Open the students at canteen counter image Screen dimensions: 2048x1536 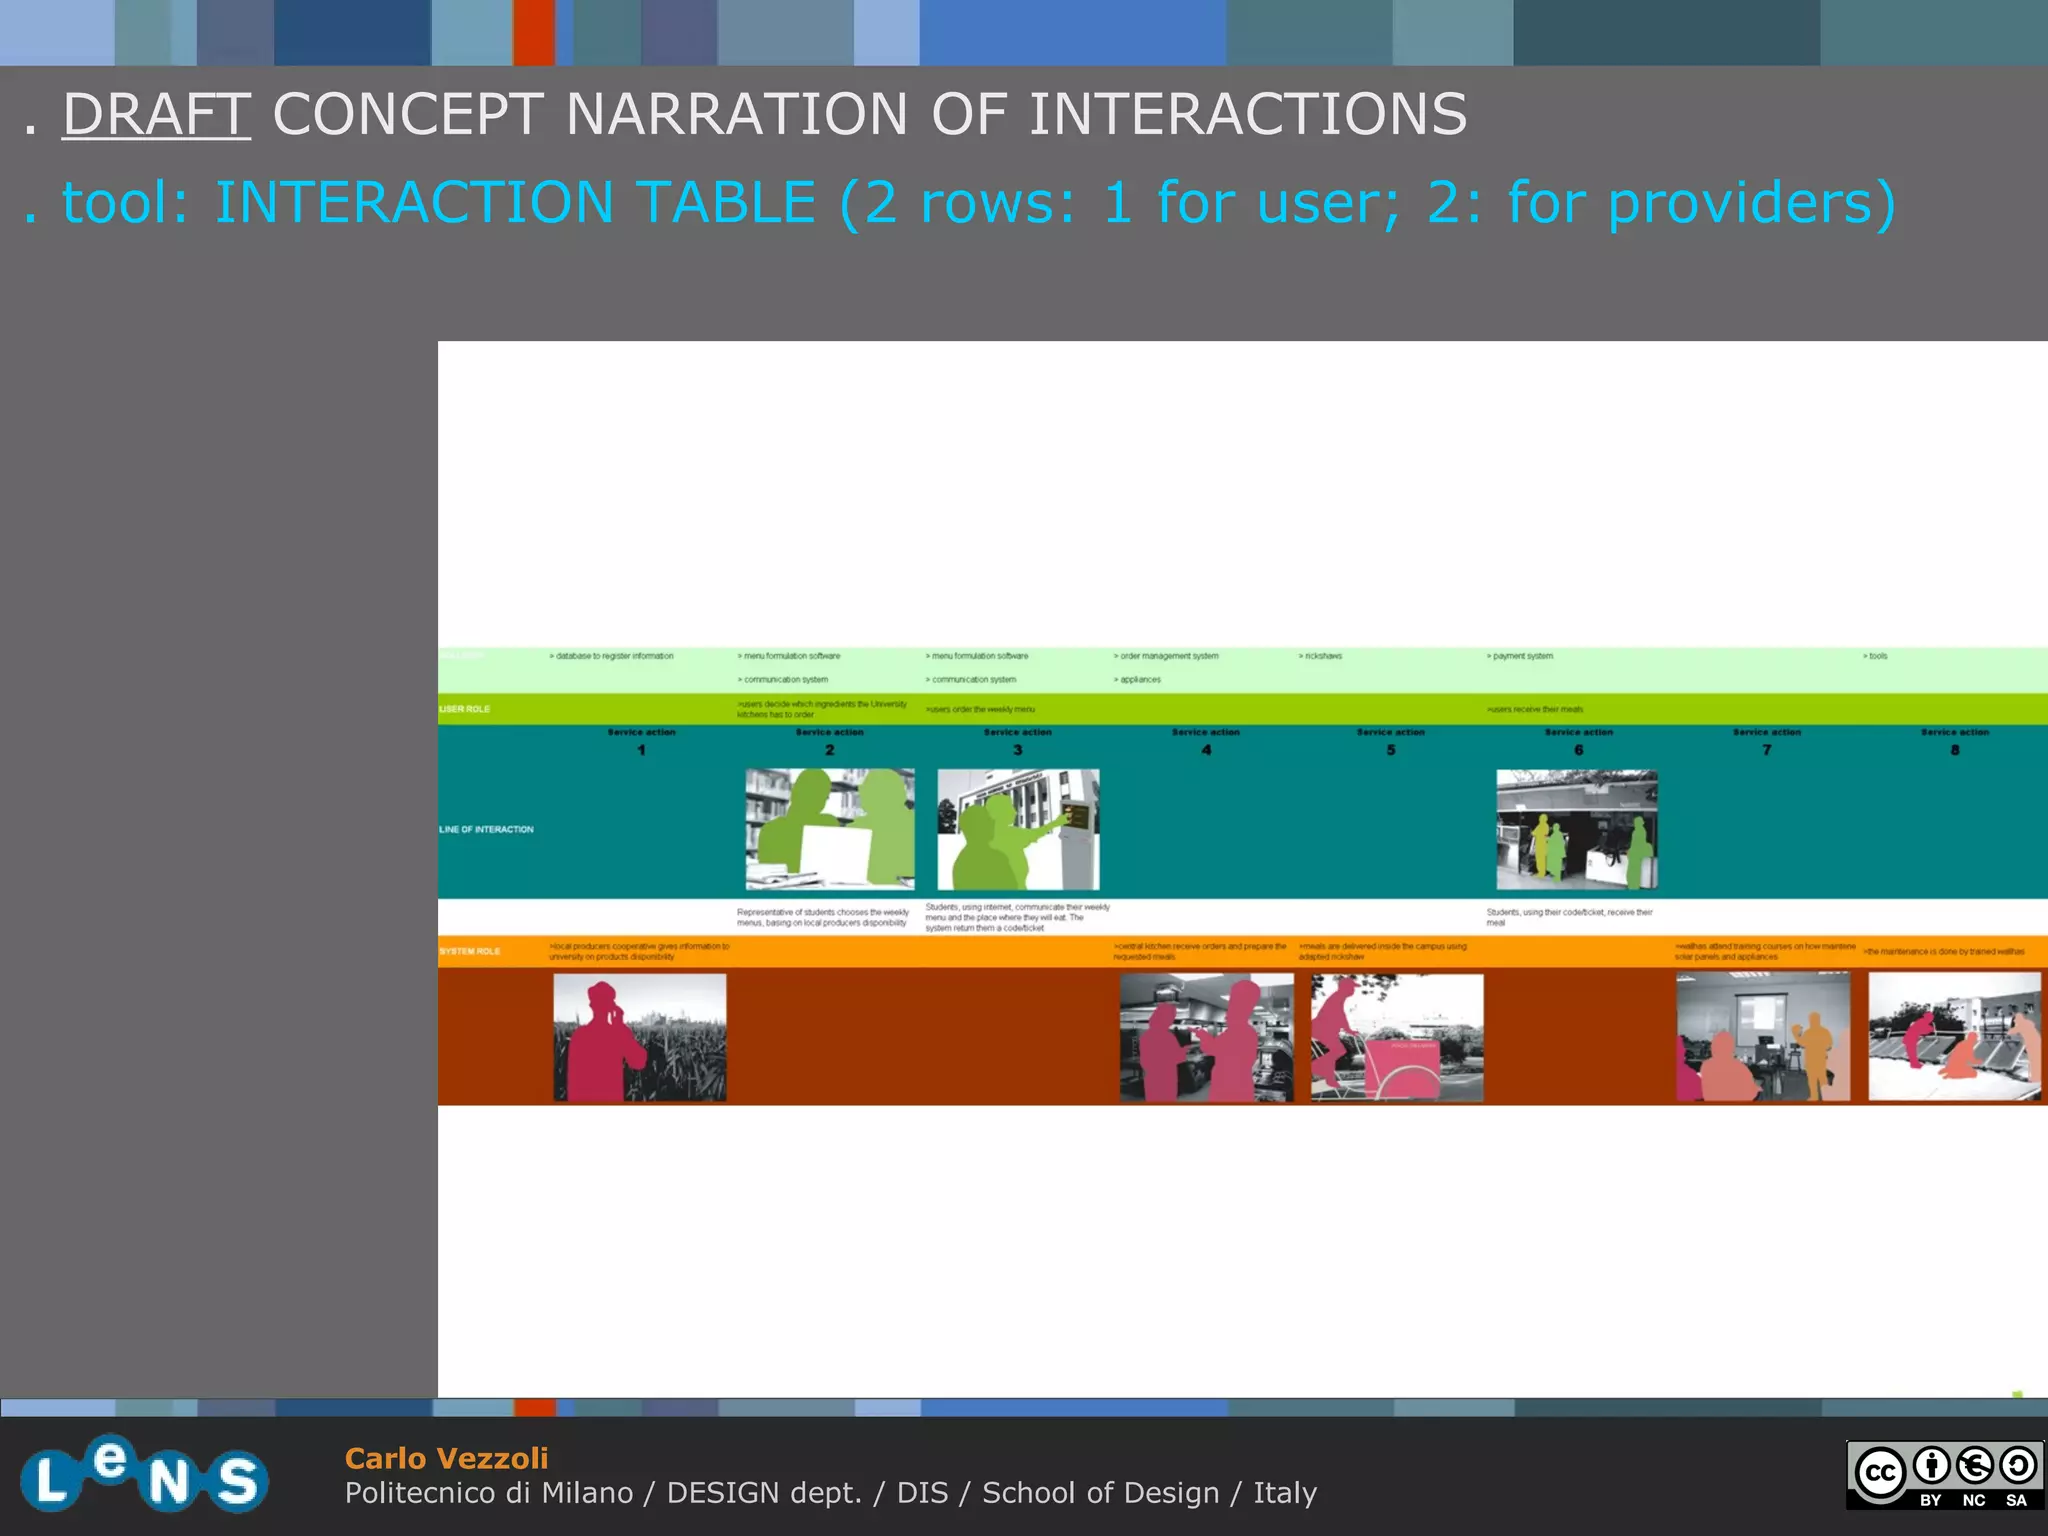[x=1577, y=829]
